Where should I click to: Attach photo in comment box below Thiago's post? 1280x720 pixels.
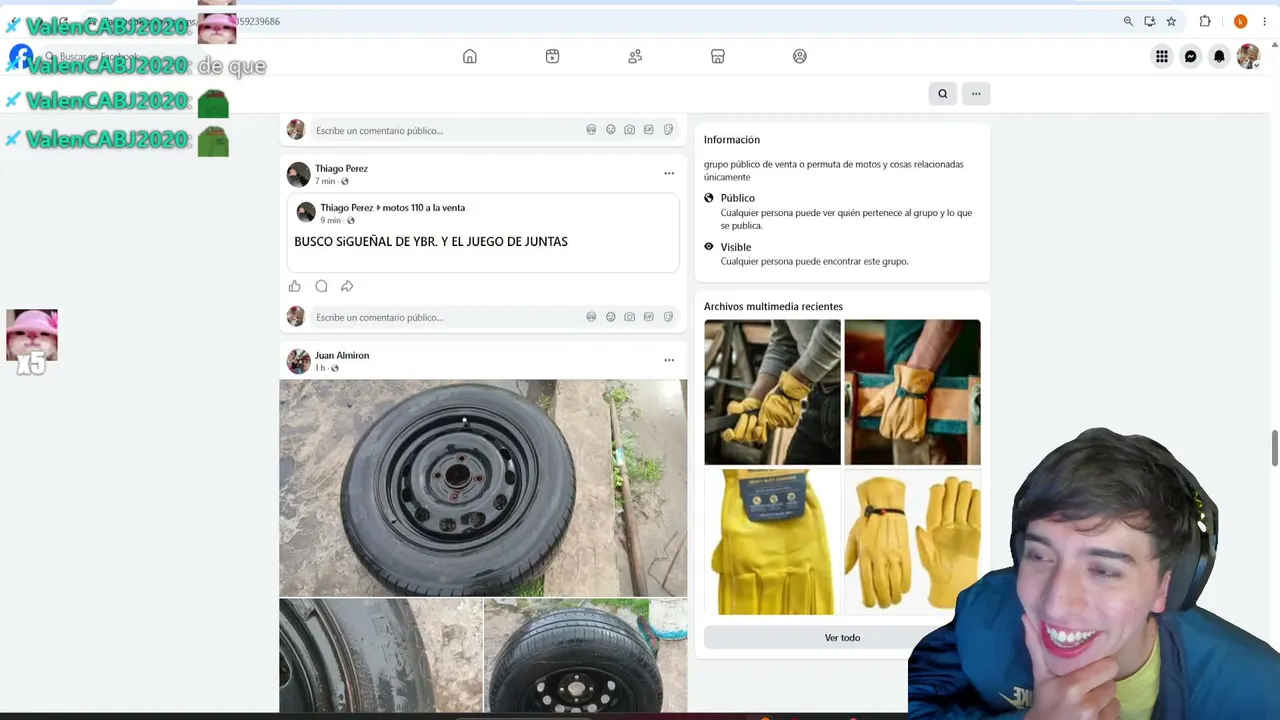tap(629, 317)
